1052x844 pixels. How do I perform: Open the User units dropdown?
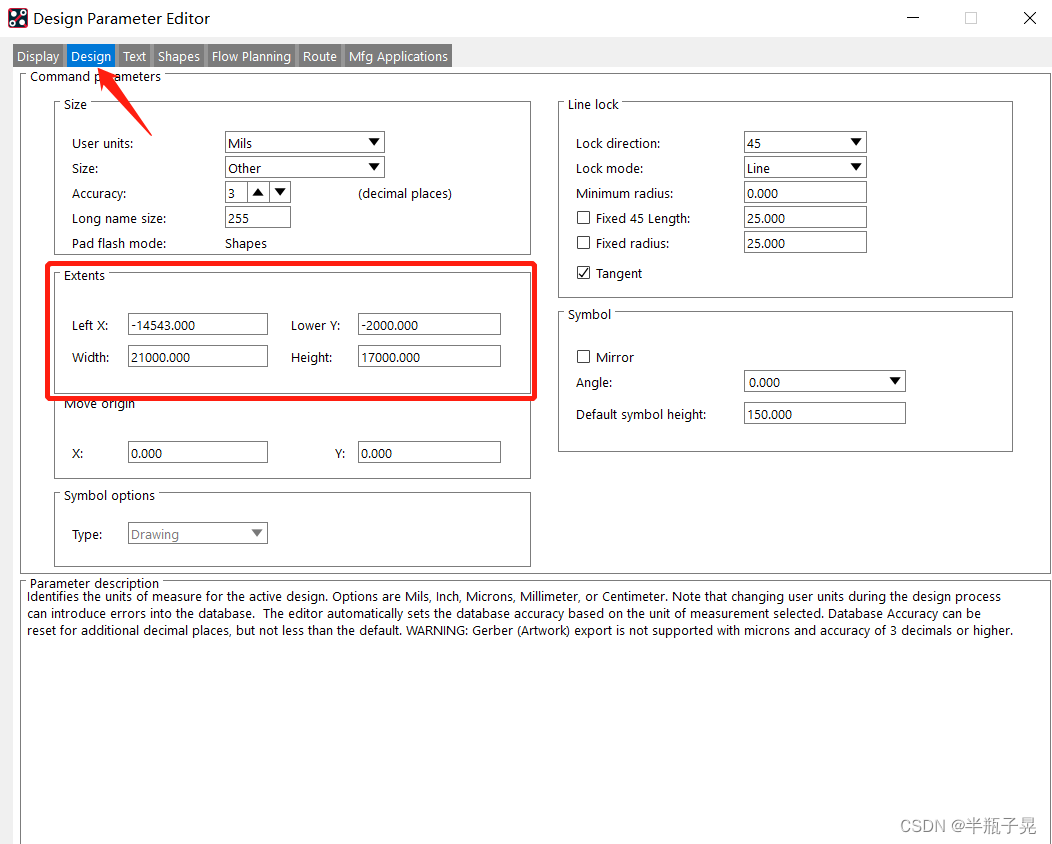(372, 142)
